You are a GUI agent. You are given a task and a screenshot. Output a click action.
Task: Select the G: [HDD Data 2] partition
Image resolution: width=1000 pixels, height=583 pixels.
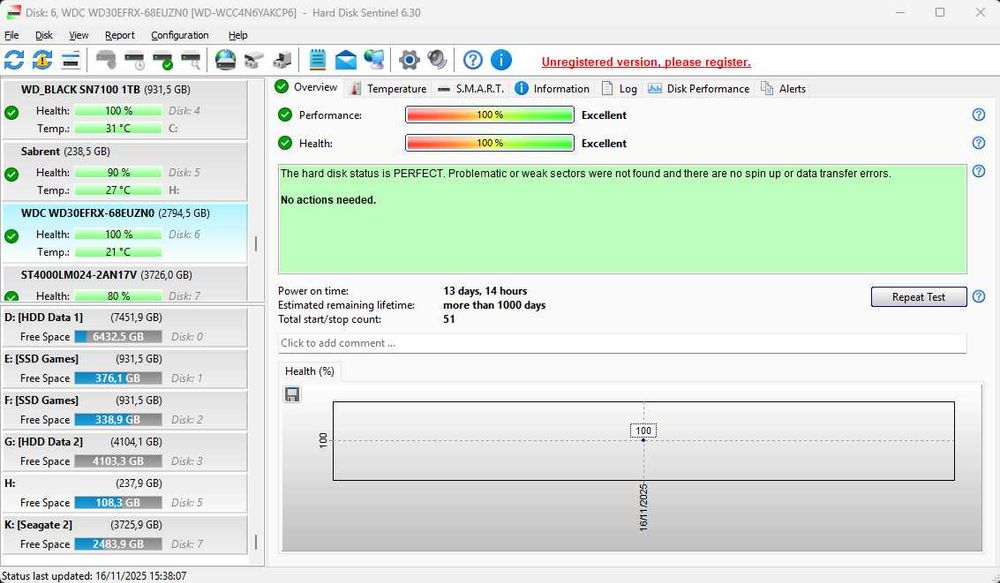click(x=124, y=451)
